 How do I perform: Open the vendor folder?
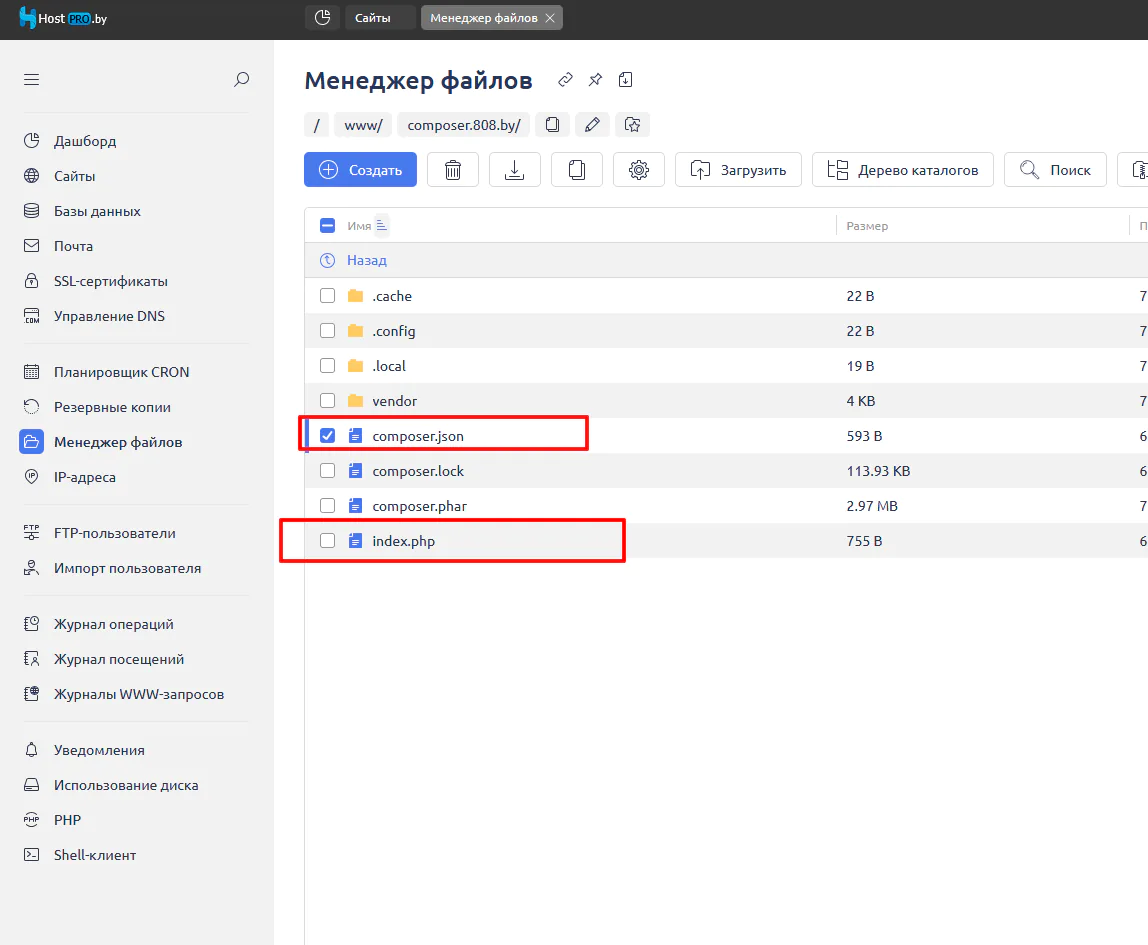[x=394, y=401]
